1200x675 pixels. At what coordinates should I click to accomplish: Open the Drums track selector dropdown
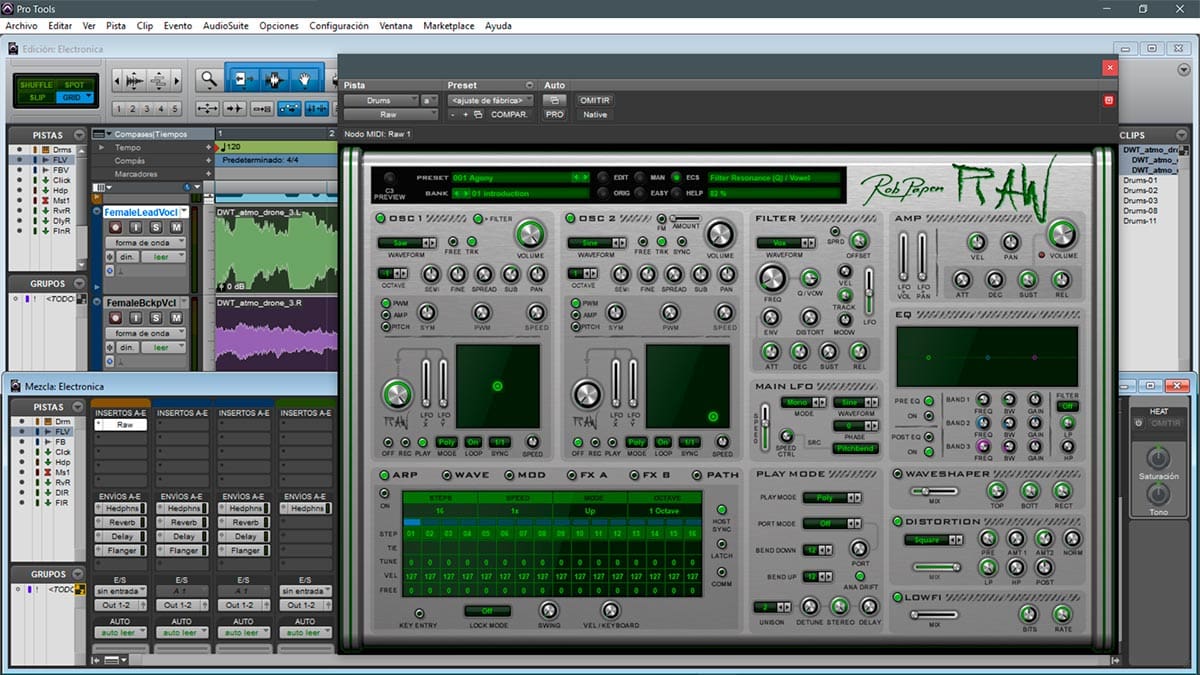click(x=381, y=100)
